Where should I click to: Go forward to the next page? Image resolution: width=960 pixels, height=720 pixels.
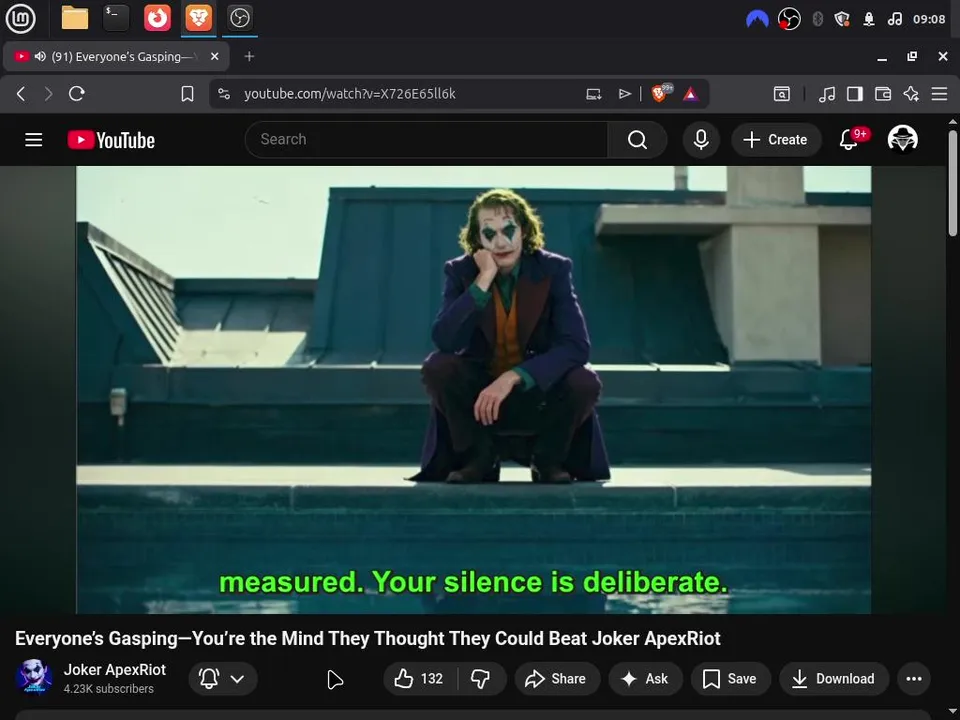click(x=48, y=94)
